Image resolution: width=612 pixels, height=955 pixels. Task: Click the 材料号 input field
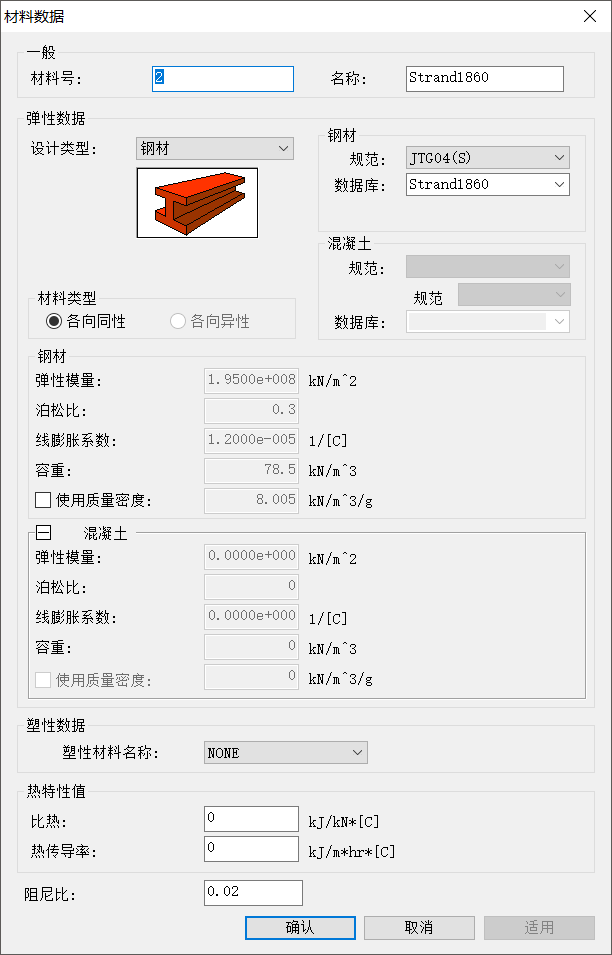[x=223, y=78]
